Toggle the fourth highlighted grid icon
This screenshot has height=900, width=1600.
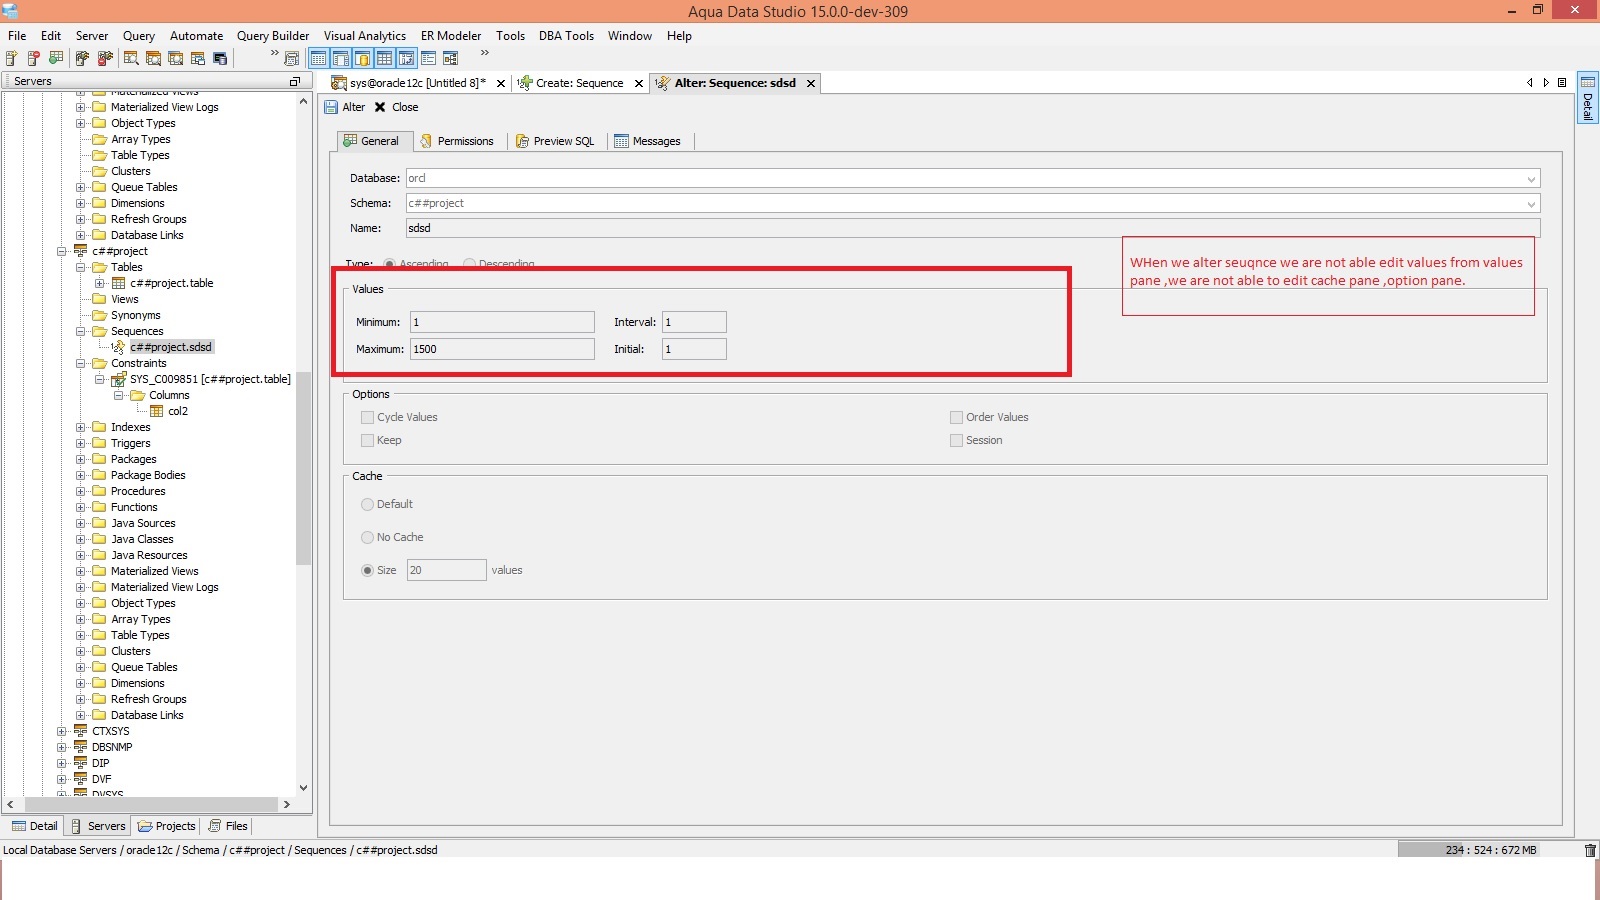coord(385,58)
